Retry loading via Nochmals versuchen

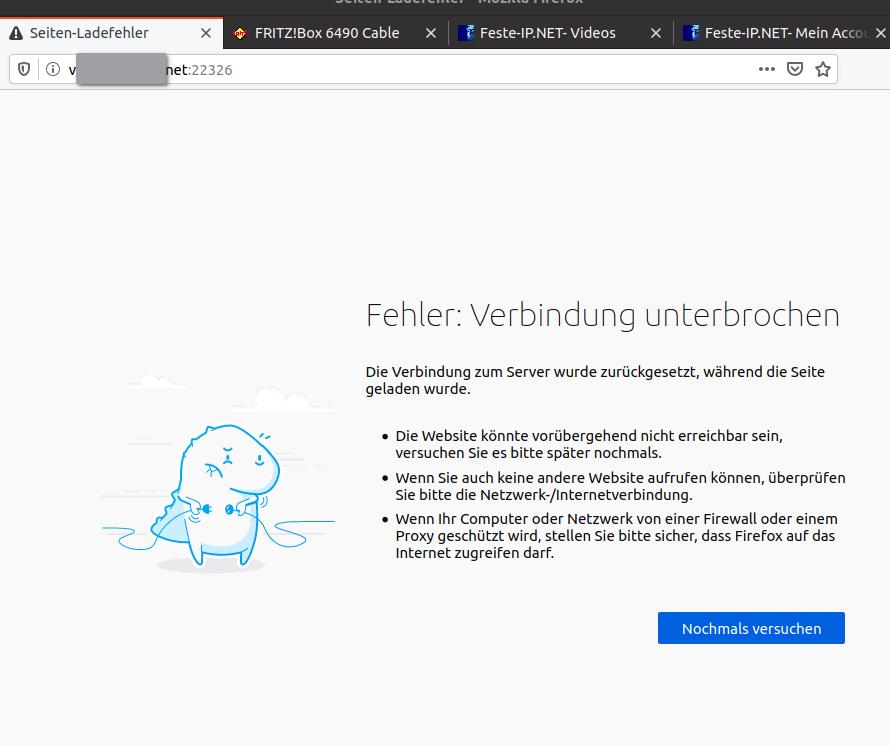click(751, 628)
